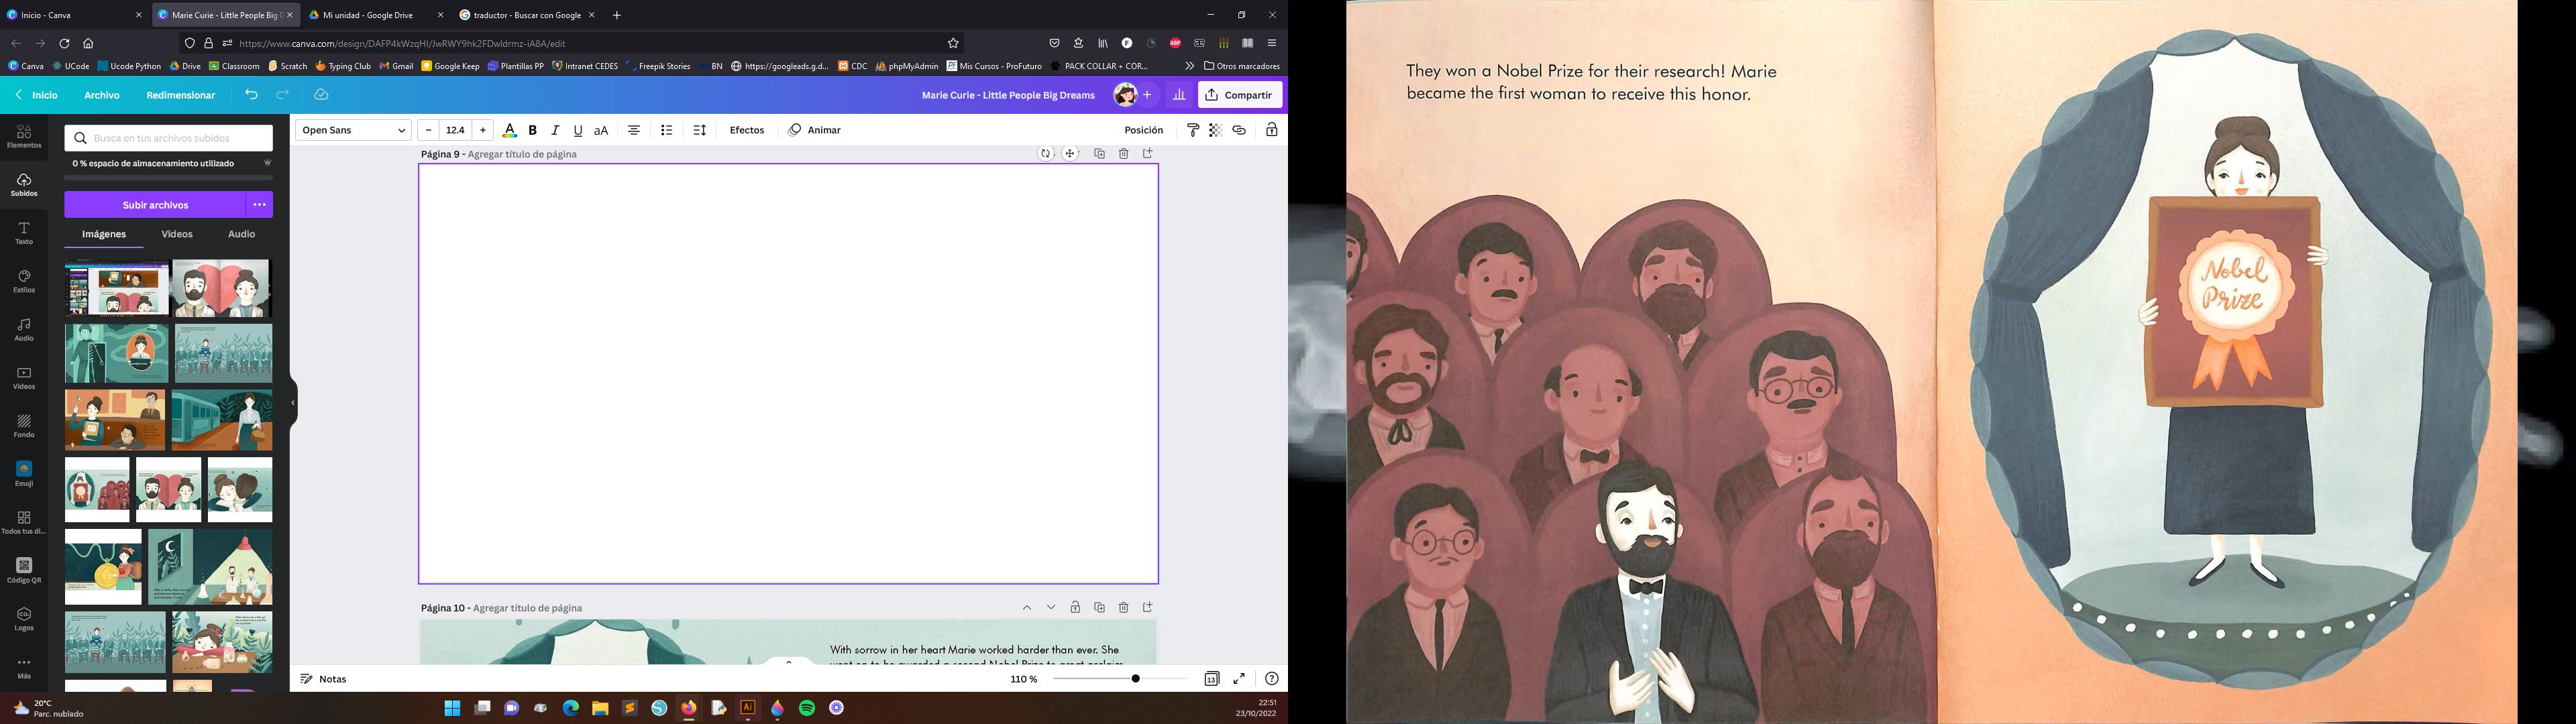Expand hidden bookmarks with the double chevron
This screenshot has height=724, width=2576.
point(1189,66)
